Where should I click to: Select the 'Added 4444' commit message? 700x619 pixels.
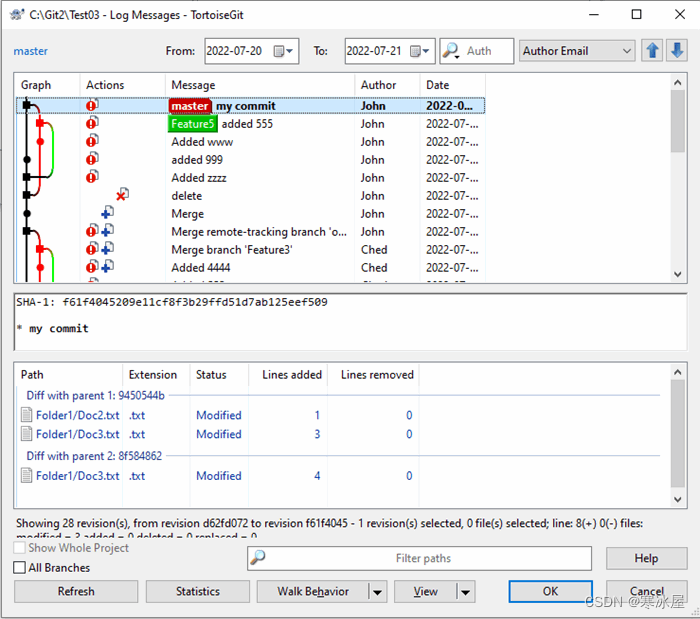coord(200,267)
